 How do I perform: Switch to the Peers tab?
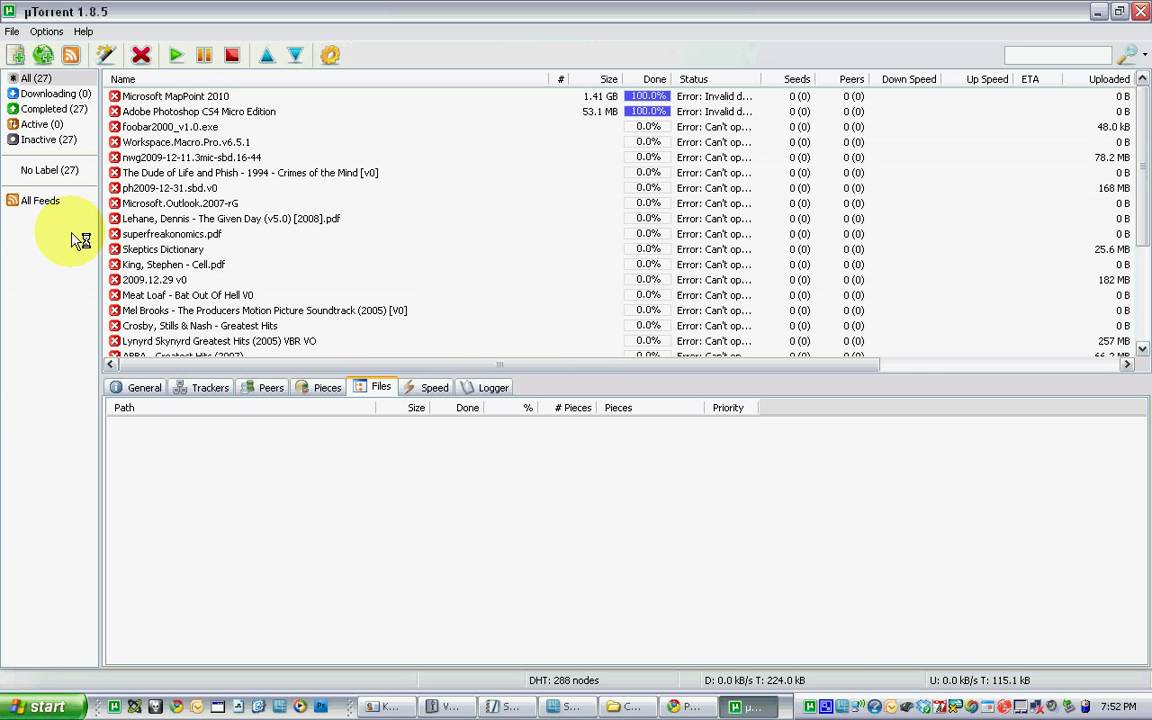click(262, 388)
